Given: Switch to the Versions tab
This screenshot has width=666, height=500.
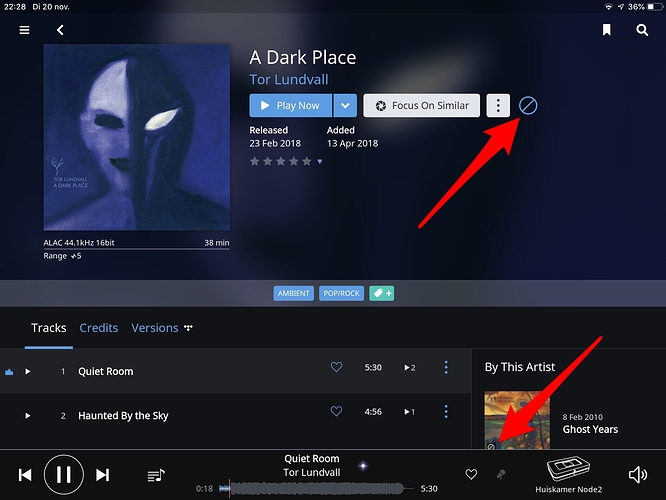Looking at the screenshot, I should pos(155,328).
